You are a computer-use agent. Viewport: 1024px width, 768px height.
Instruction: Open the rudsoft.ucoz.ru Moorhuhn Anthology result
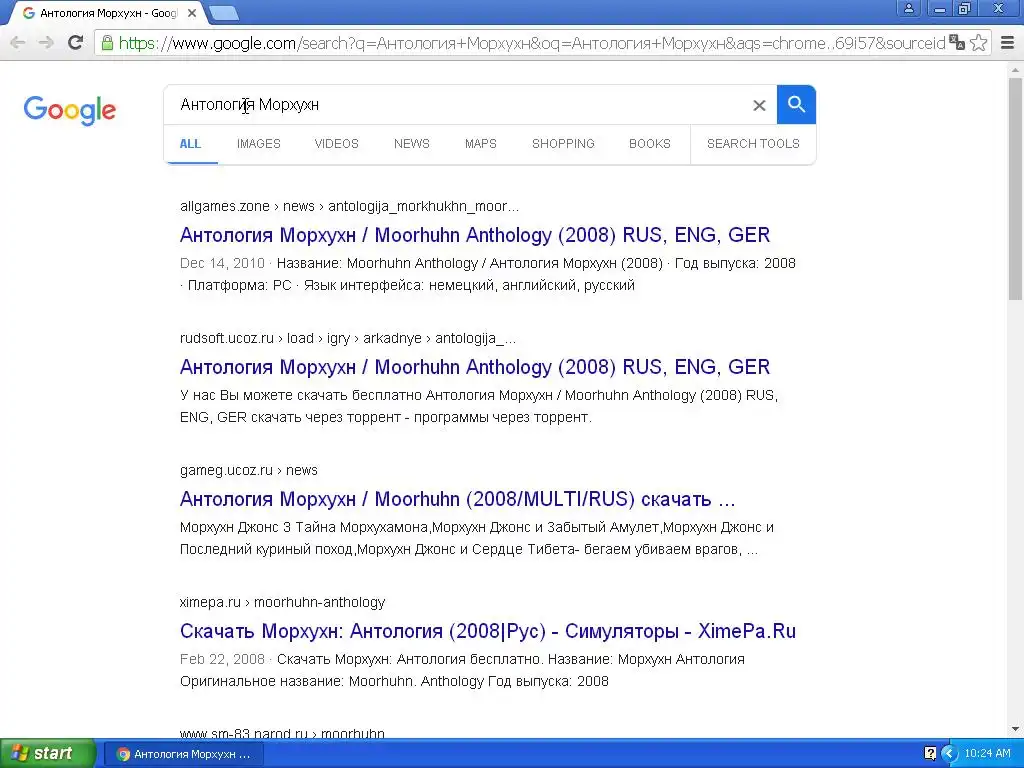tap(475, 367)
